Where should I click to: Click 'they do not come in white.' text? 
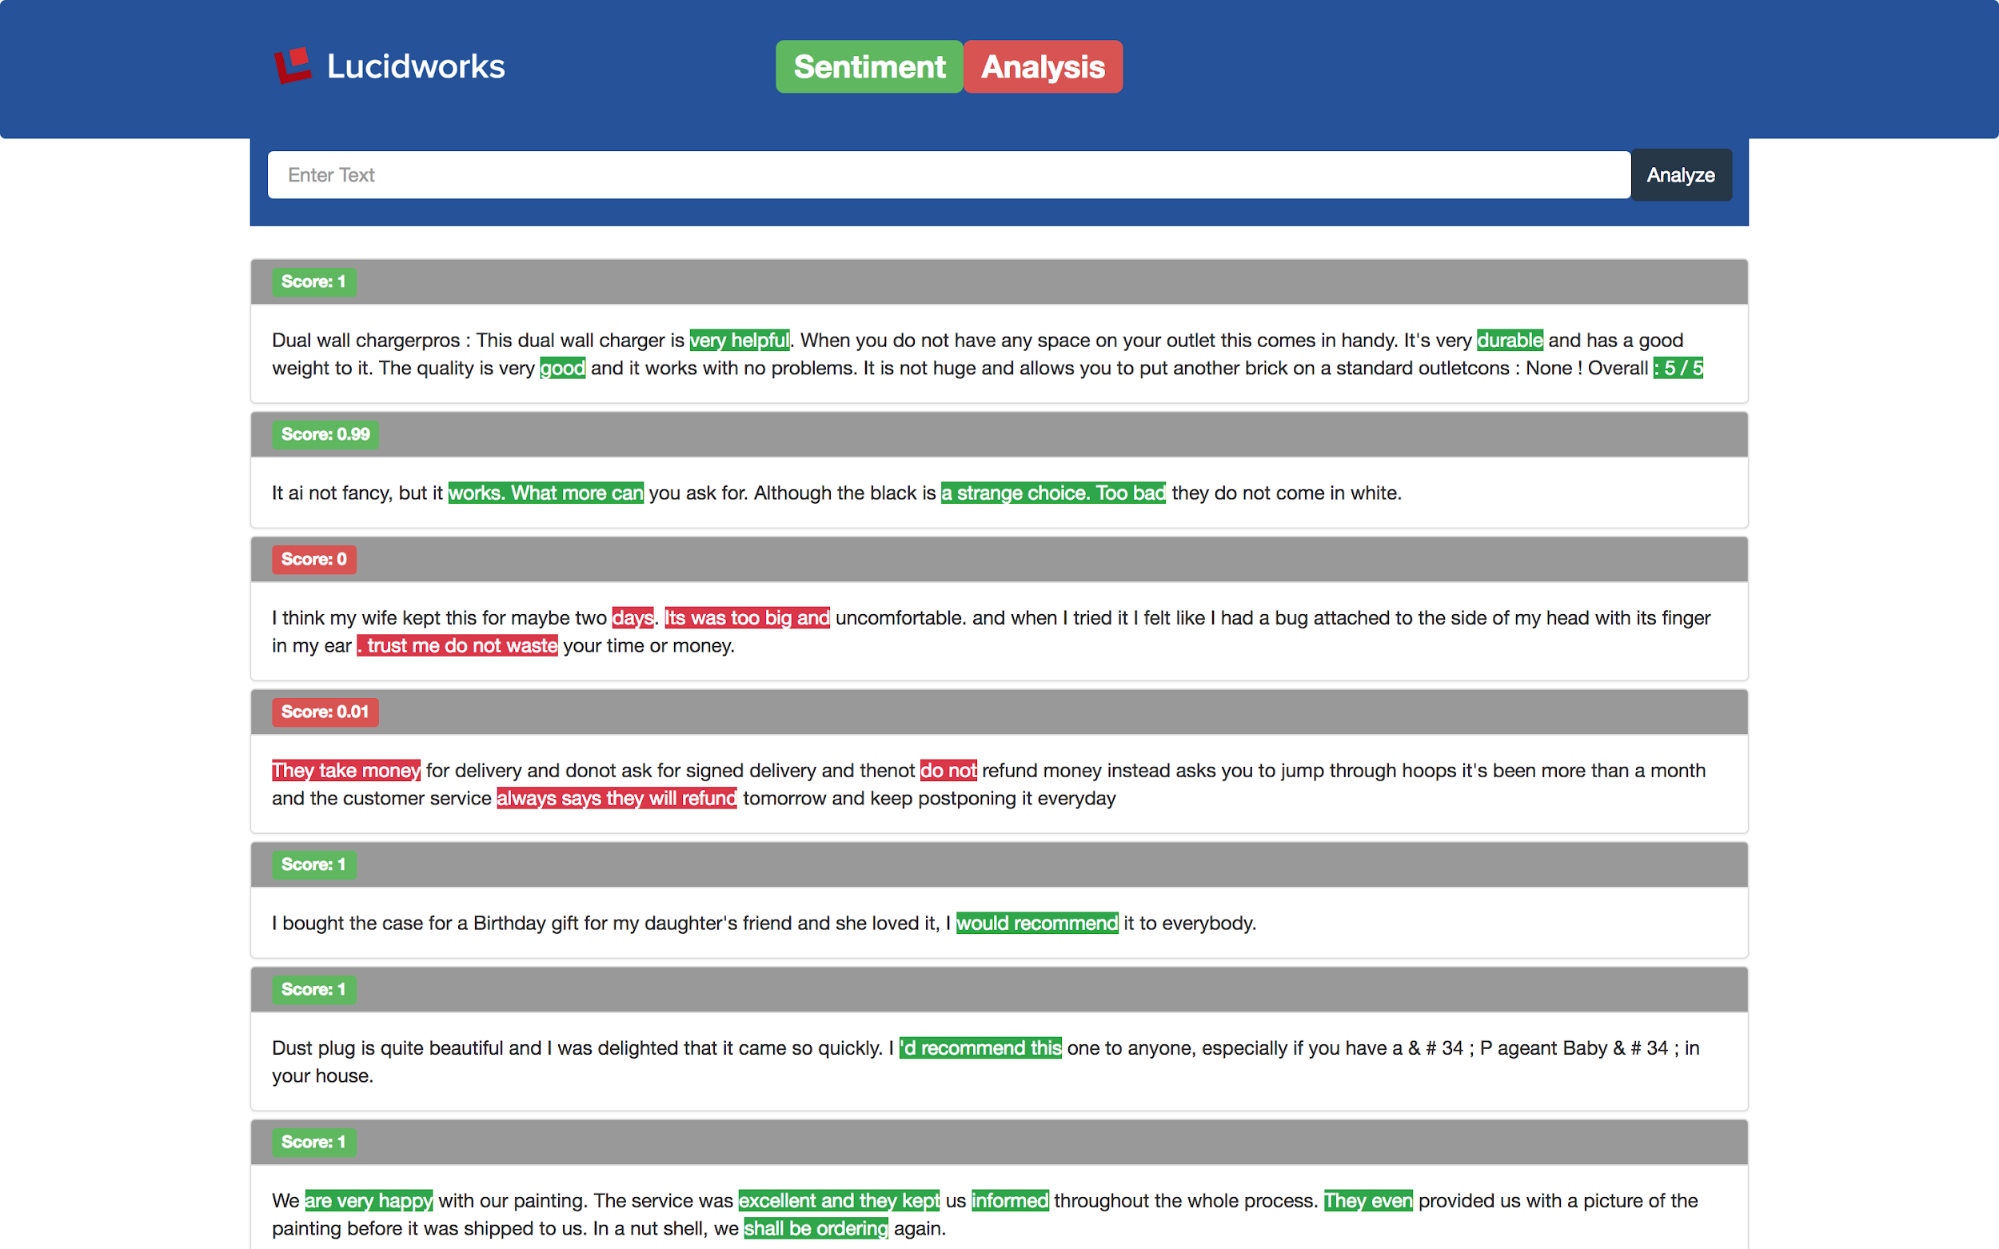point(1287,493)
